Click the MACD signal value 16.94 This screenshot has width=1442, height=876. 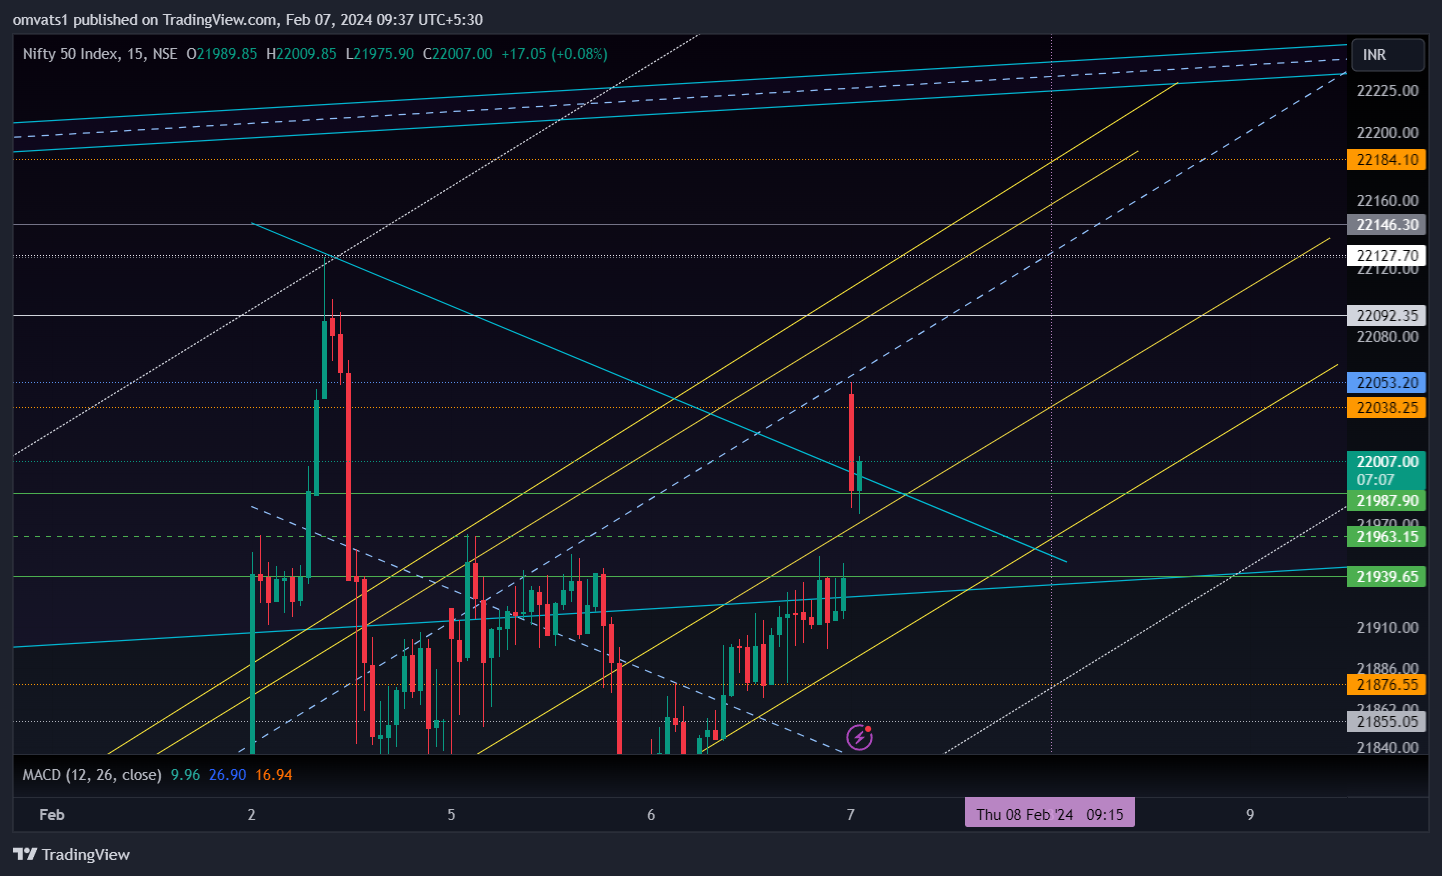[x=274, y=775]
